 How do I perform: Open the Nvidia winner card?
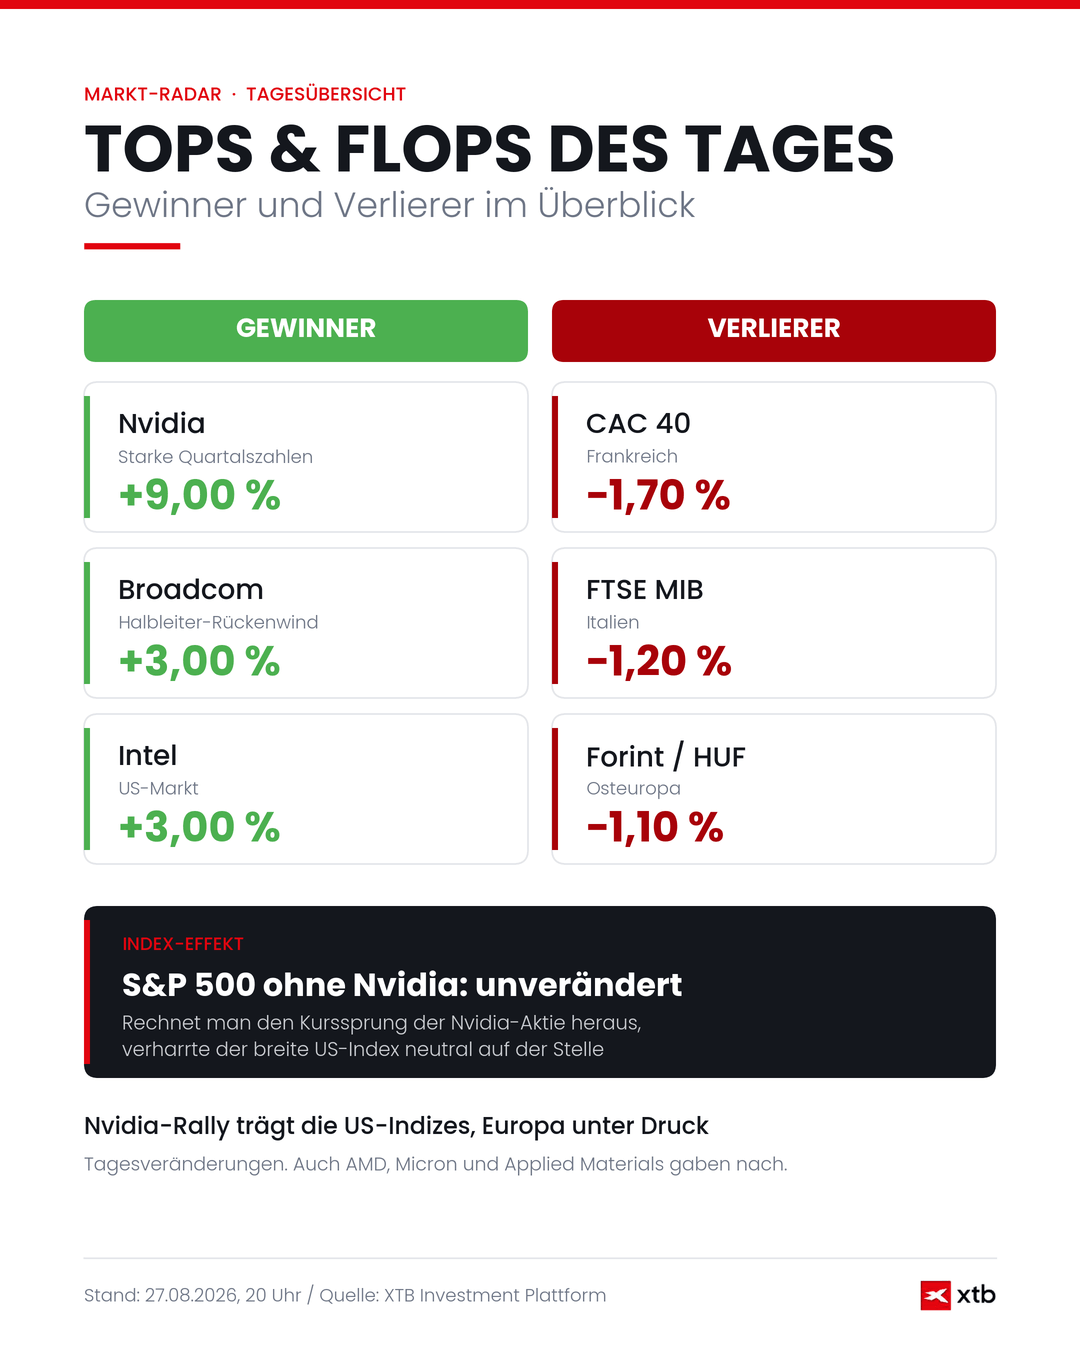[306, 457]
